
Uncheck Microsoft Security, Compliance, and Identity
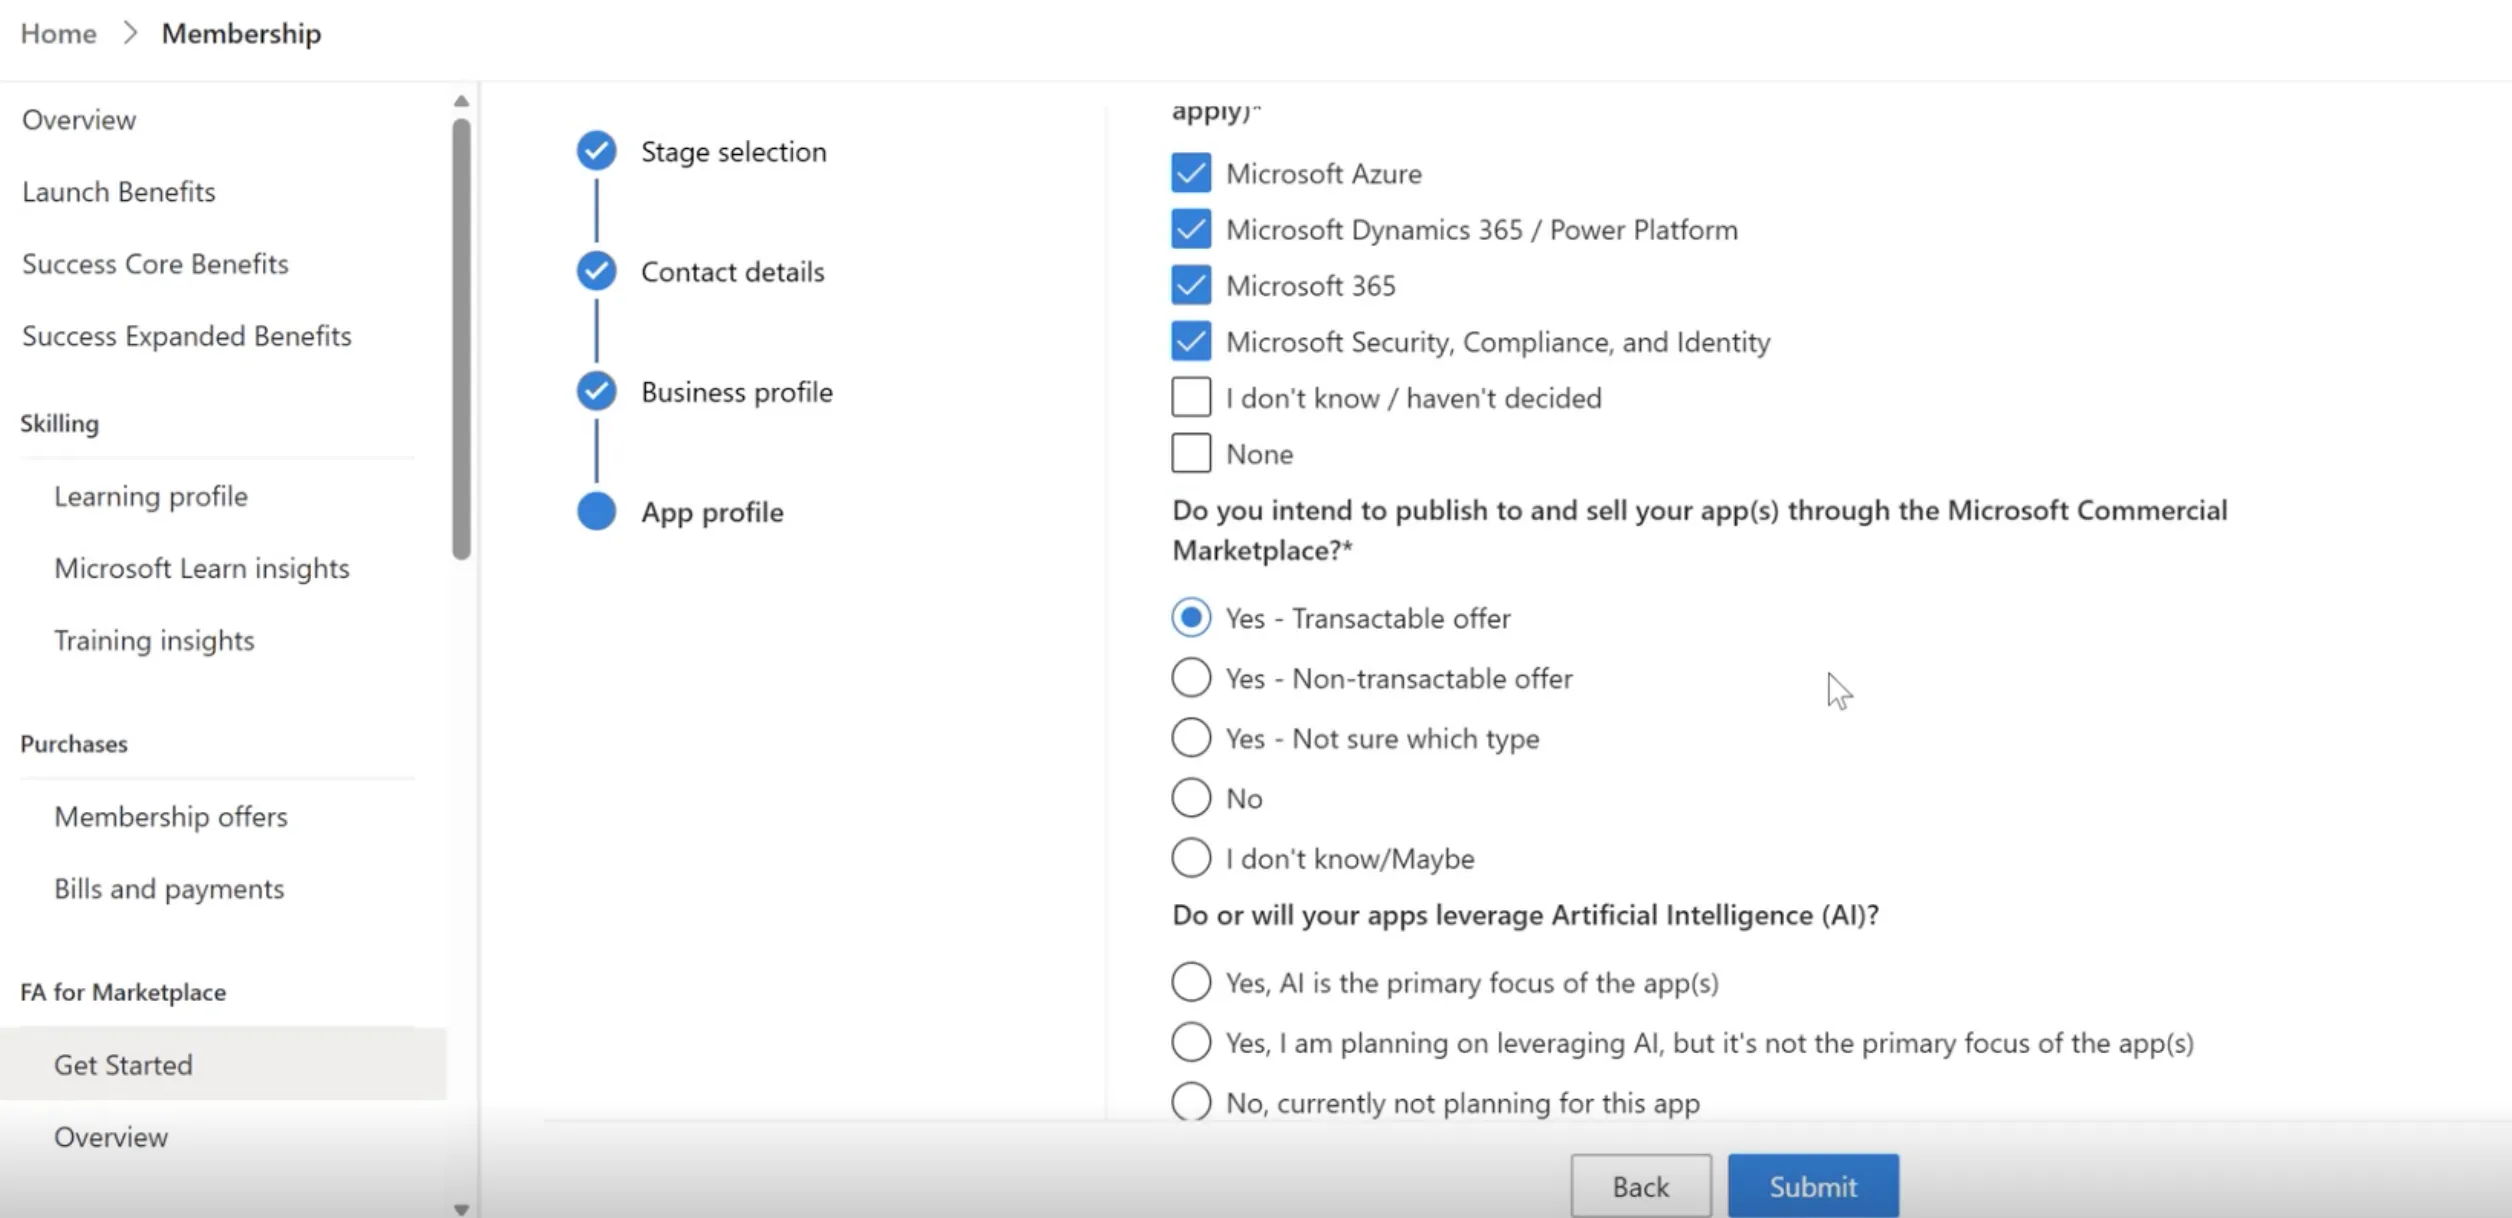[1191, 341]
